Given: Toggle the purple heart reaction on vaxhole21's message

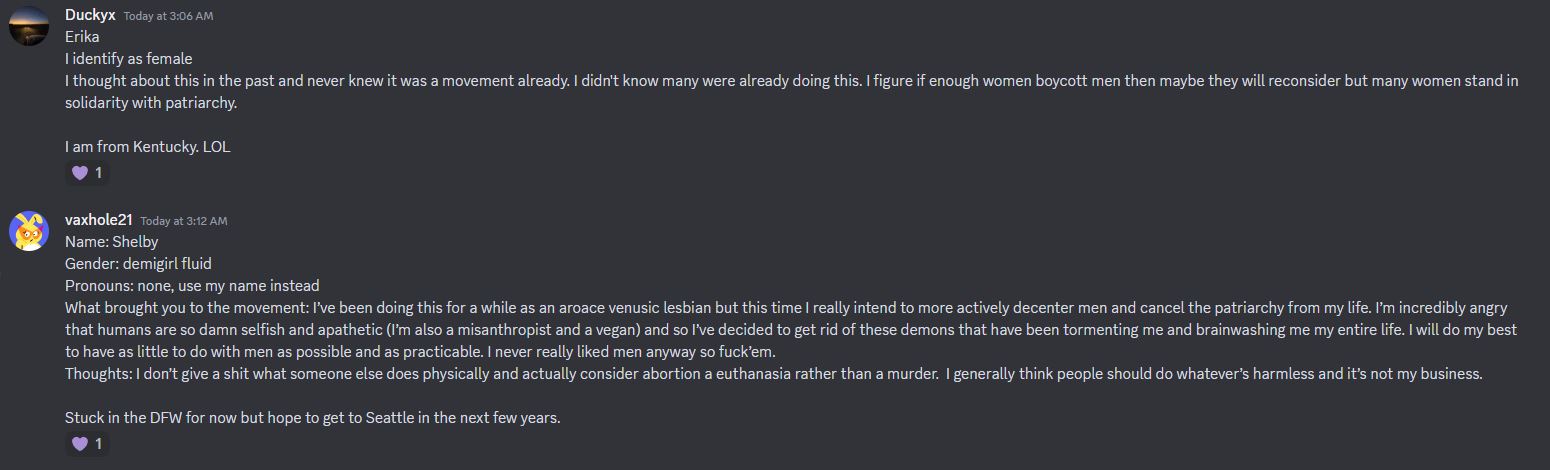Looking at the screenshot, I should 87,444.
